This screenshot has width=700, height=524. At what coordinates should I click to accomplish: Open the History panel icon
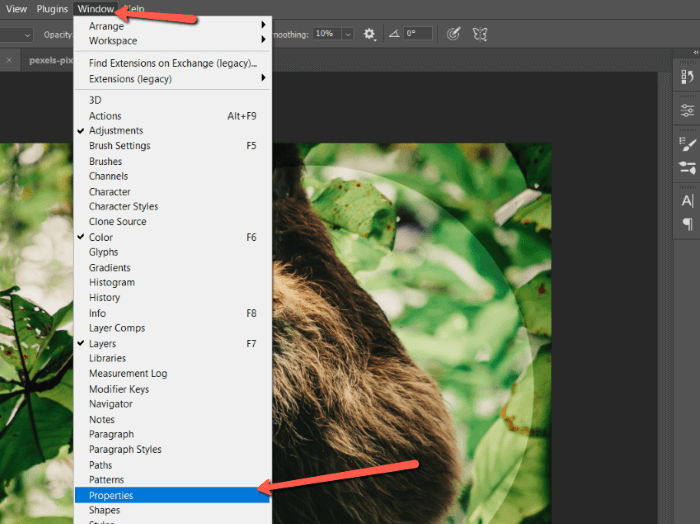(x=687, y=76)
